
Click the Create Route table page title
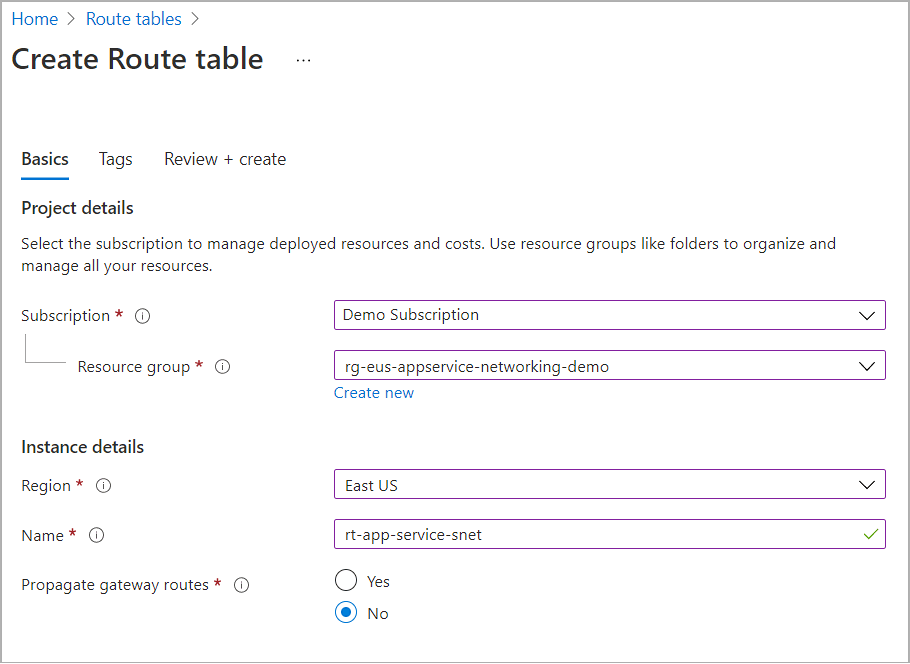pyautogui.click(x=137, y=59)
